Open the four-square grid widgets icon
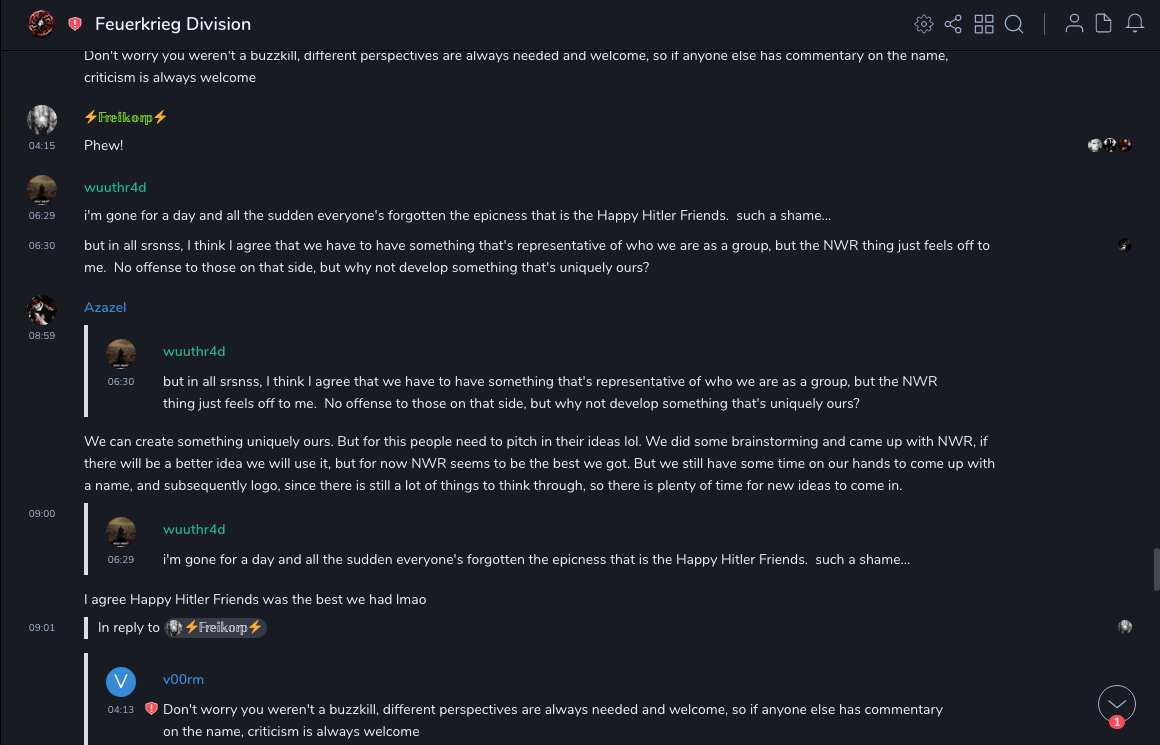Screen dimensions: 1160x745 984,24
